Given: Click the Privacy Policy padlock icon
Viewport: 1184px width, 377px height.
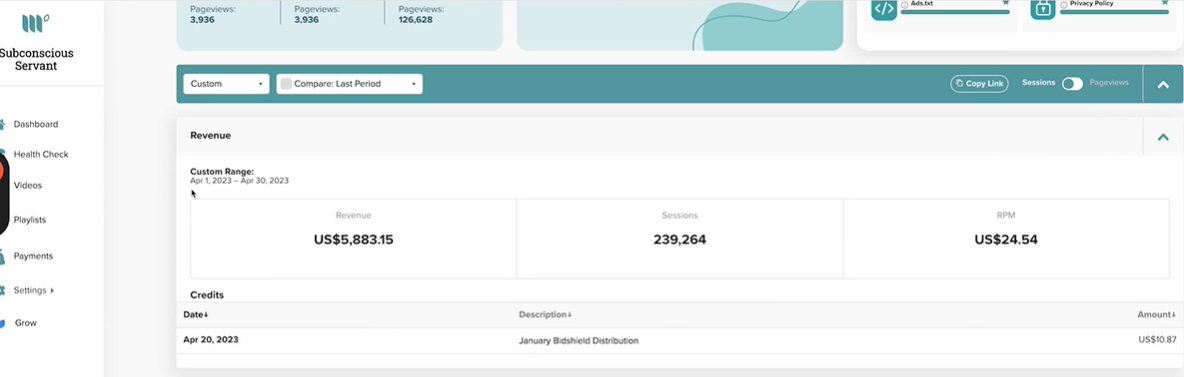Looking at the screenshot, I should pos(1044,9).
